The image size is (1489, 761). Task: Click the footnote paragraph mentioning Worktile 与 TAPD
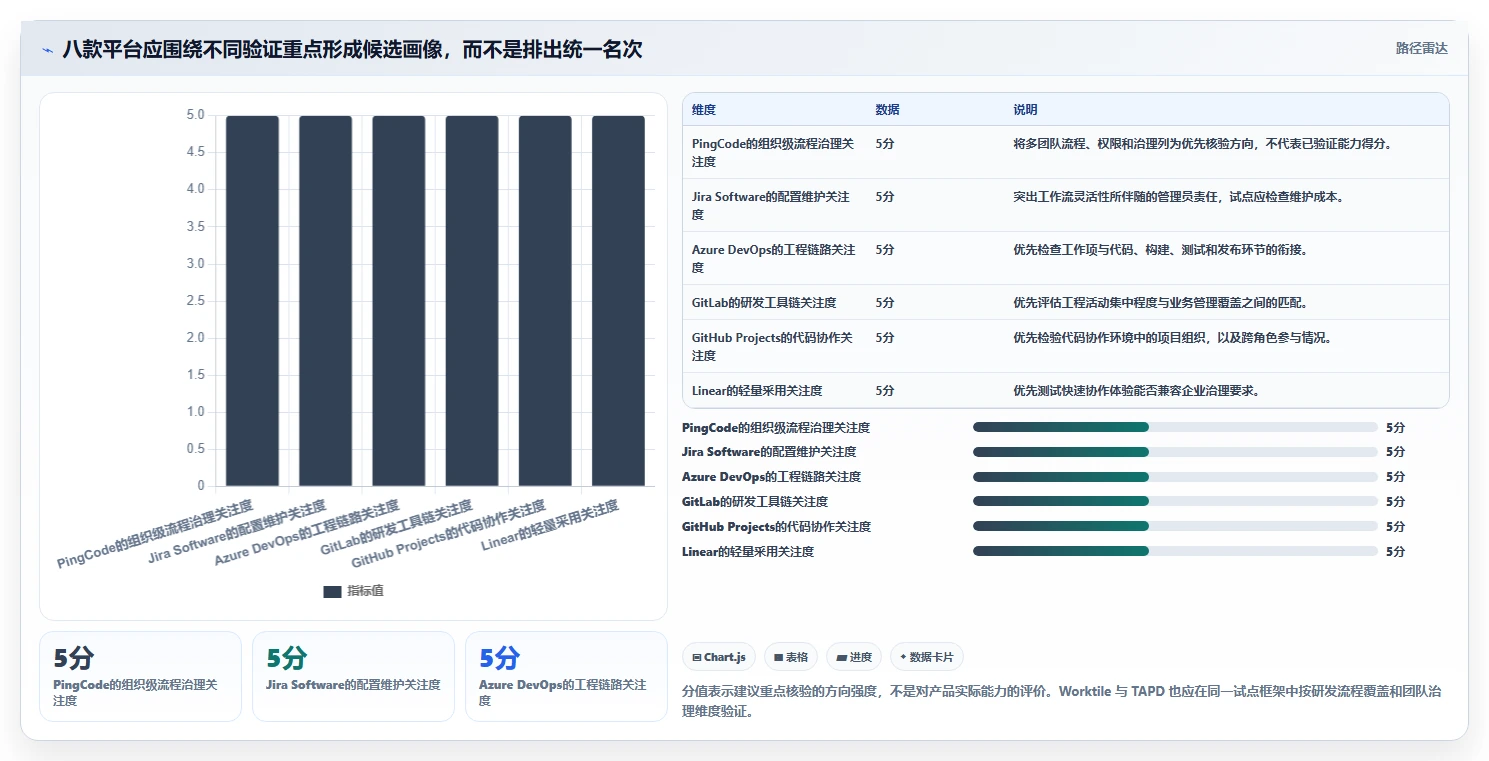click(1061, 701)
